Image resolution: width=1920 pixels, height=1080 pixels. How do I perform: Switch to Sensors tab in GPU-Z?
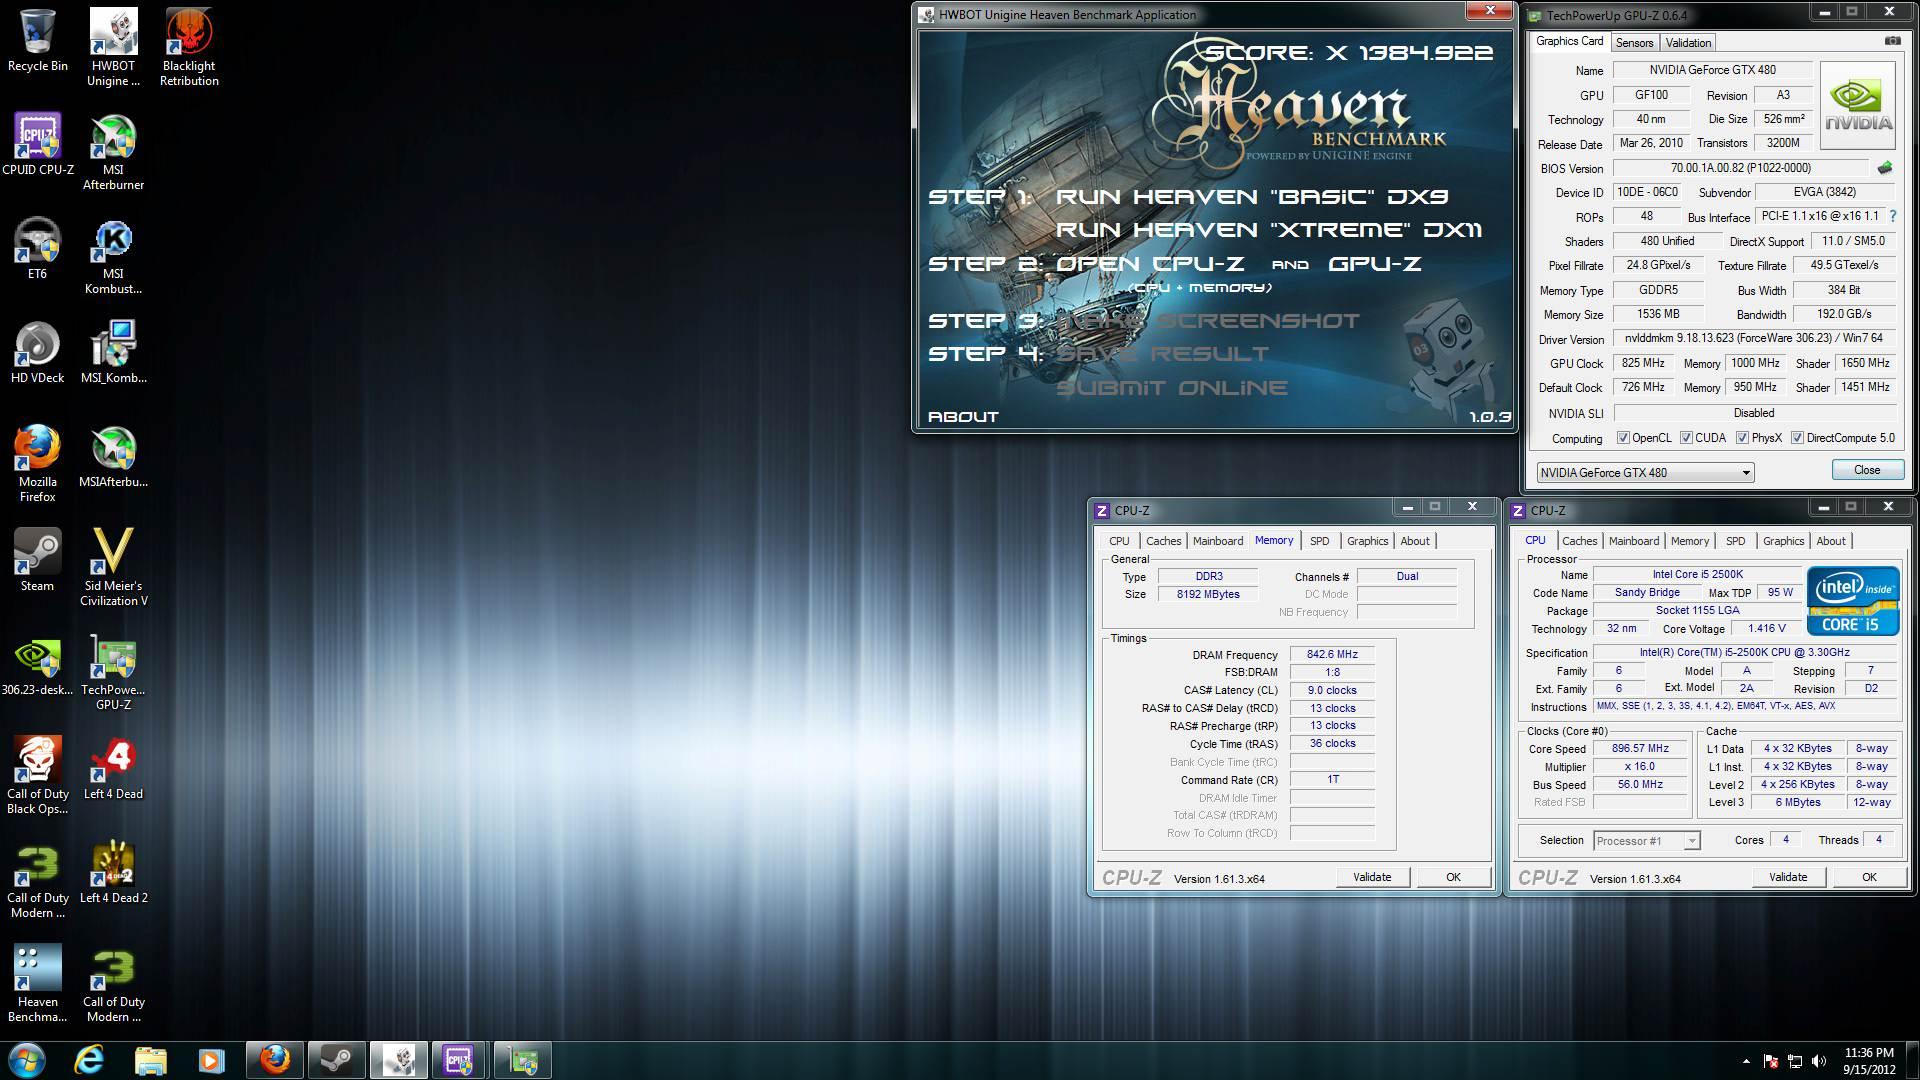tap(1634, 42)
